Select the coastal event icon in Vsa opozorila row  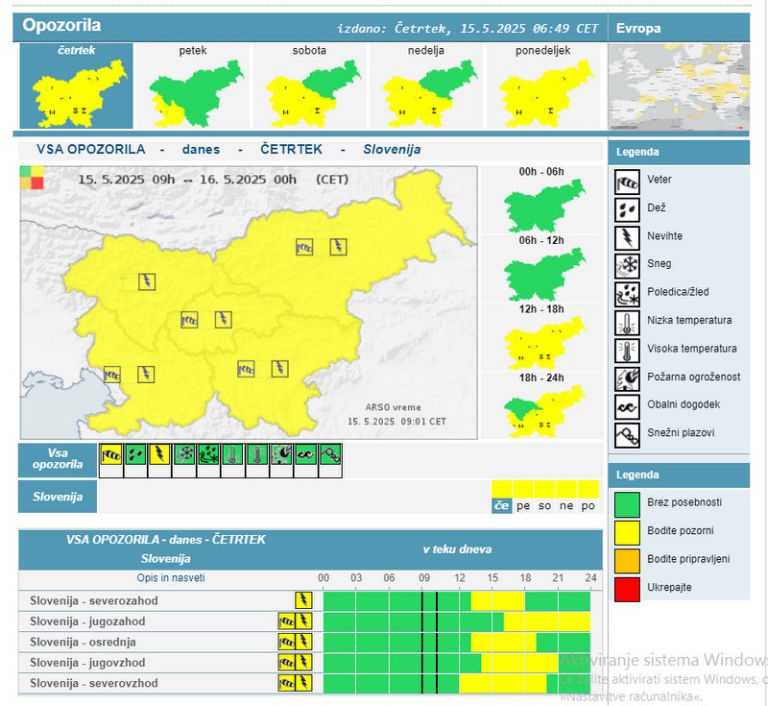pyautogui.click(x=306, y=459)
